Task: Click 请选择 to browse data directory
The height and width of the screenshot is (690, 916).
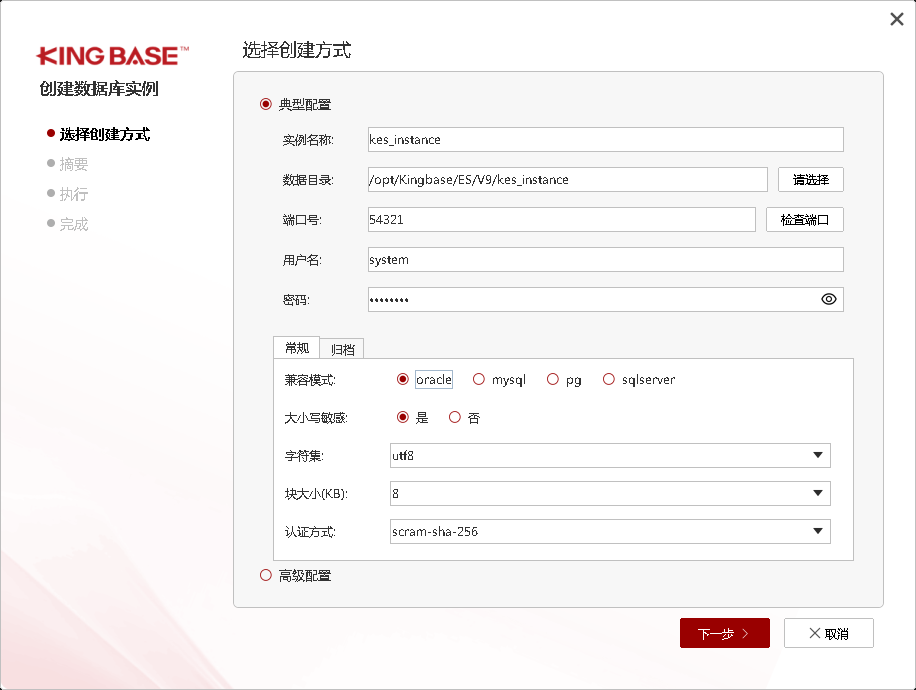Action: coord(810,180)
